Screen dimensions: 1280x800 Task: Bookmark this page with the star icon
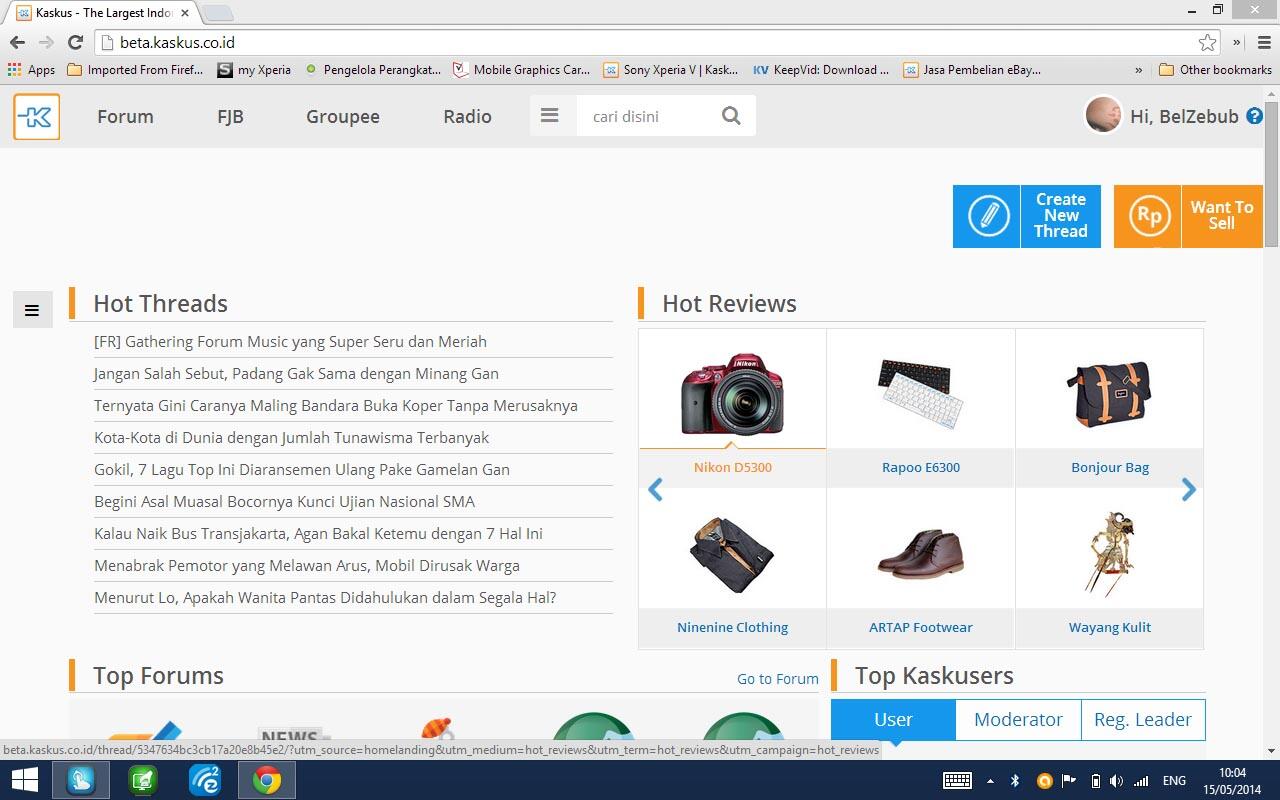coord(1207,42)
